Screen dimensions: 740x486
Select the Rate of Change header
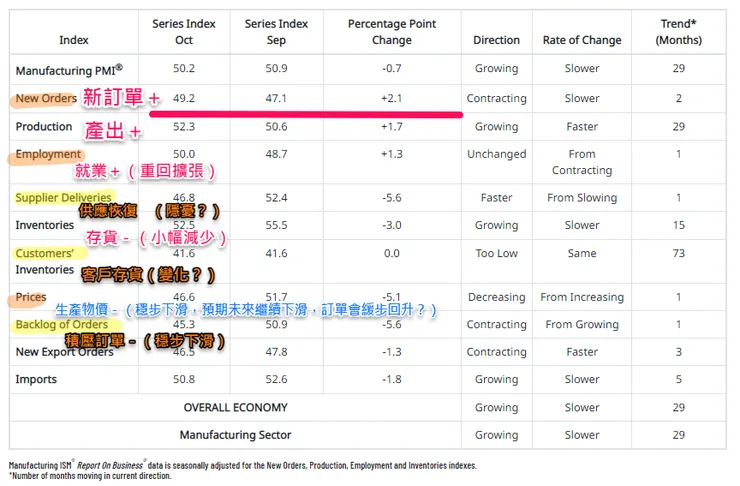click(x=582, y=41)
